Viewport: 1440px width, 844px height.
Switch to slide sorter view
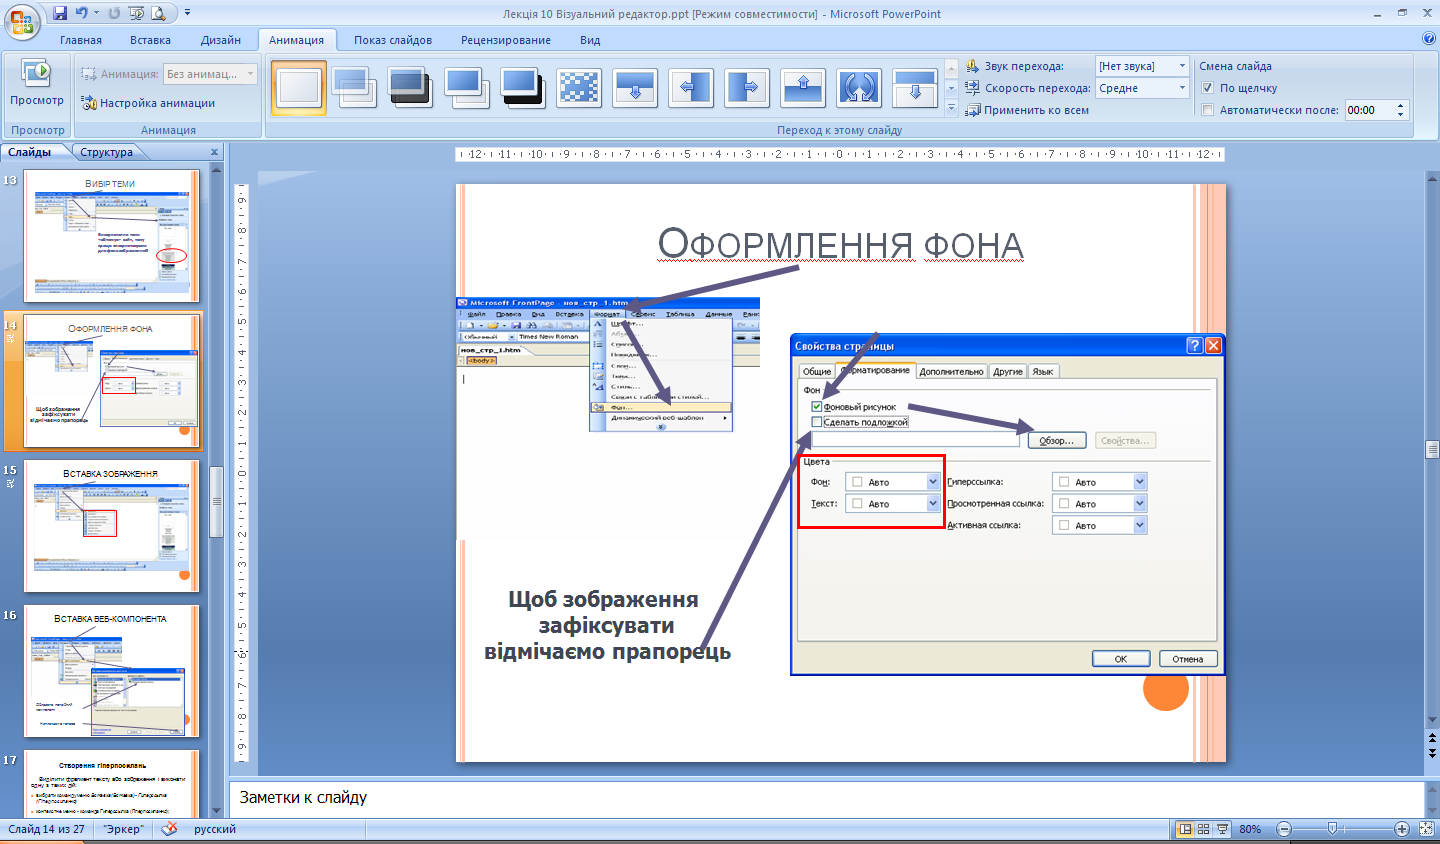[x=1204, y=829]
